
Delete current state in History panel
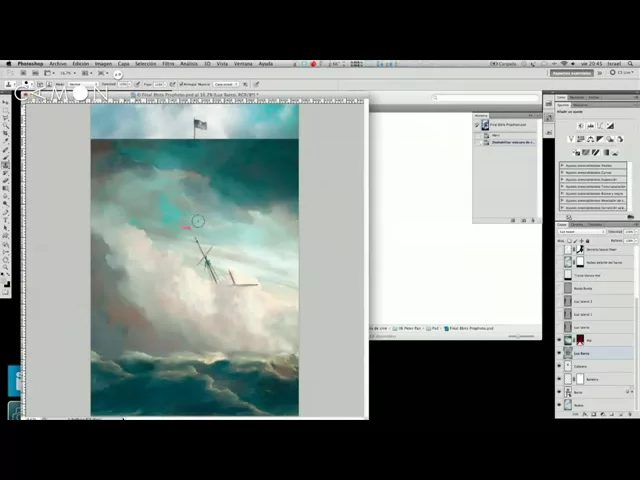[x=533, y=220]
